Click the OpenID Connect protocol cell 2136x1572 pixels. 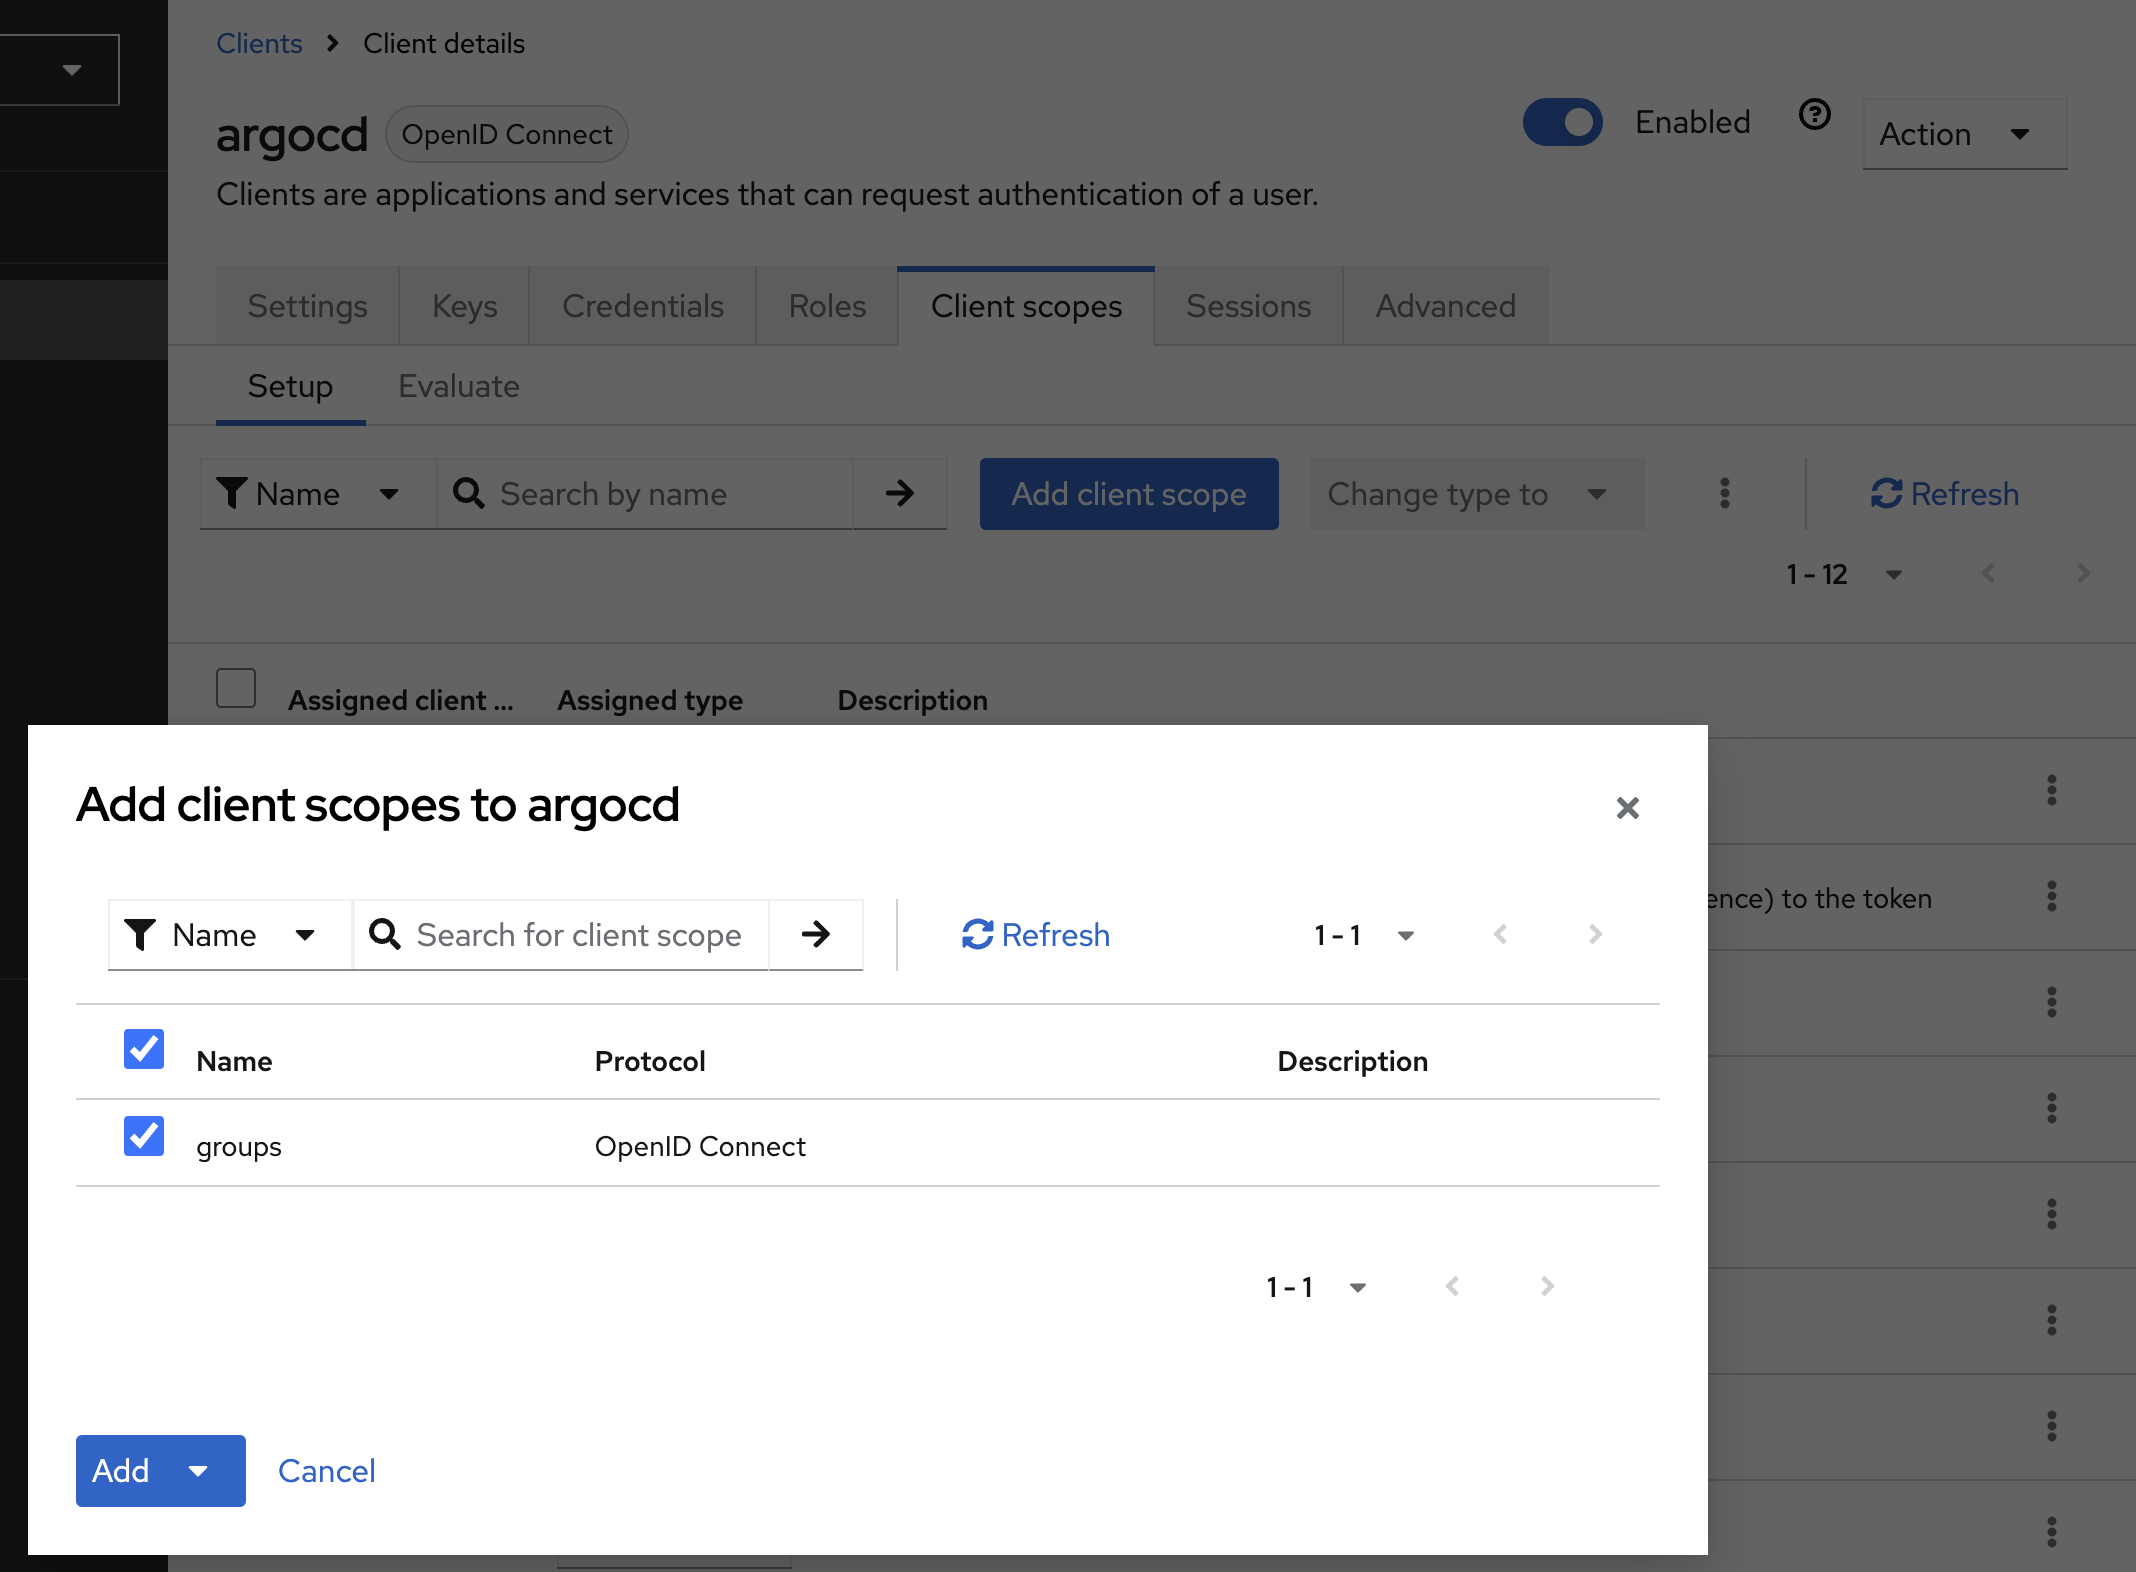coord(700,1146)
